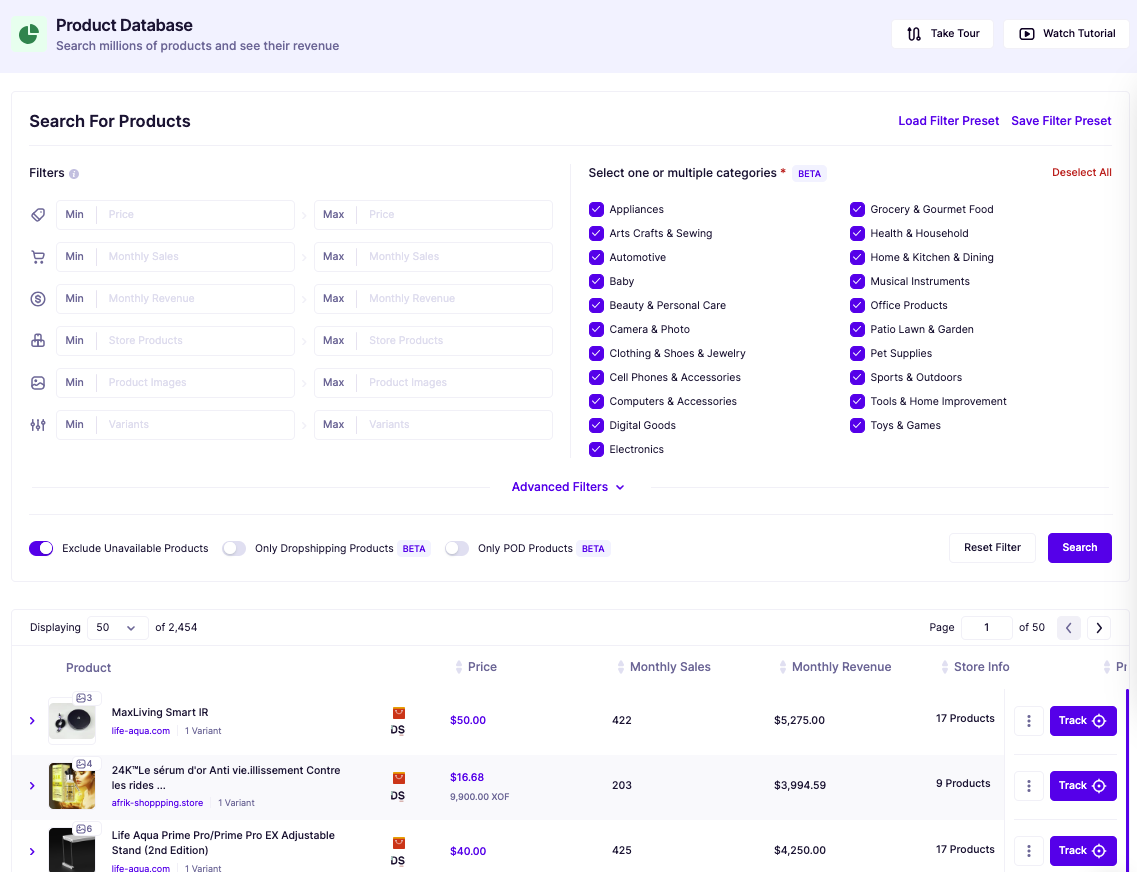Viewport: 1137px width, 872px height.
Task: Click the Search button
Action: click(x=1079, y=548)
